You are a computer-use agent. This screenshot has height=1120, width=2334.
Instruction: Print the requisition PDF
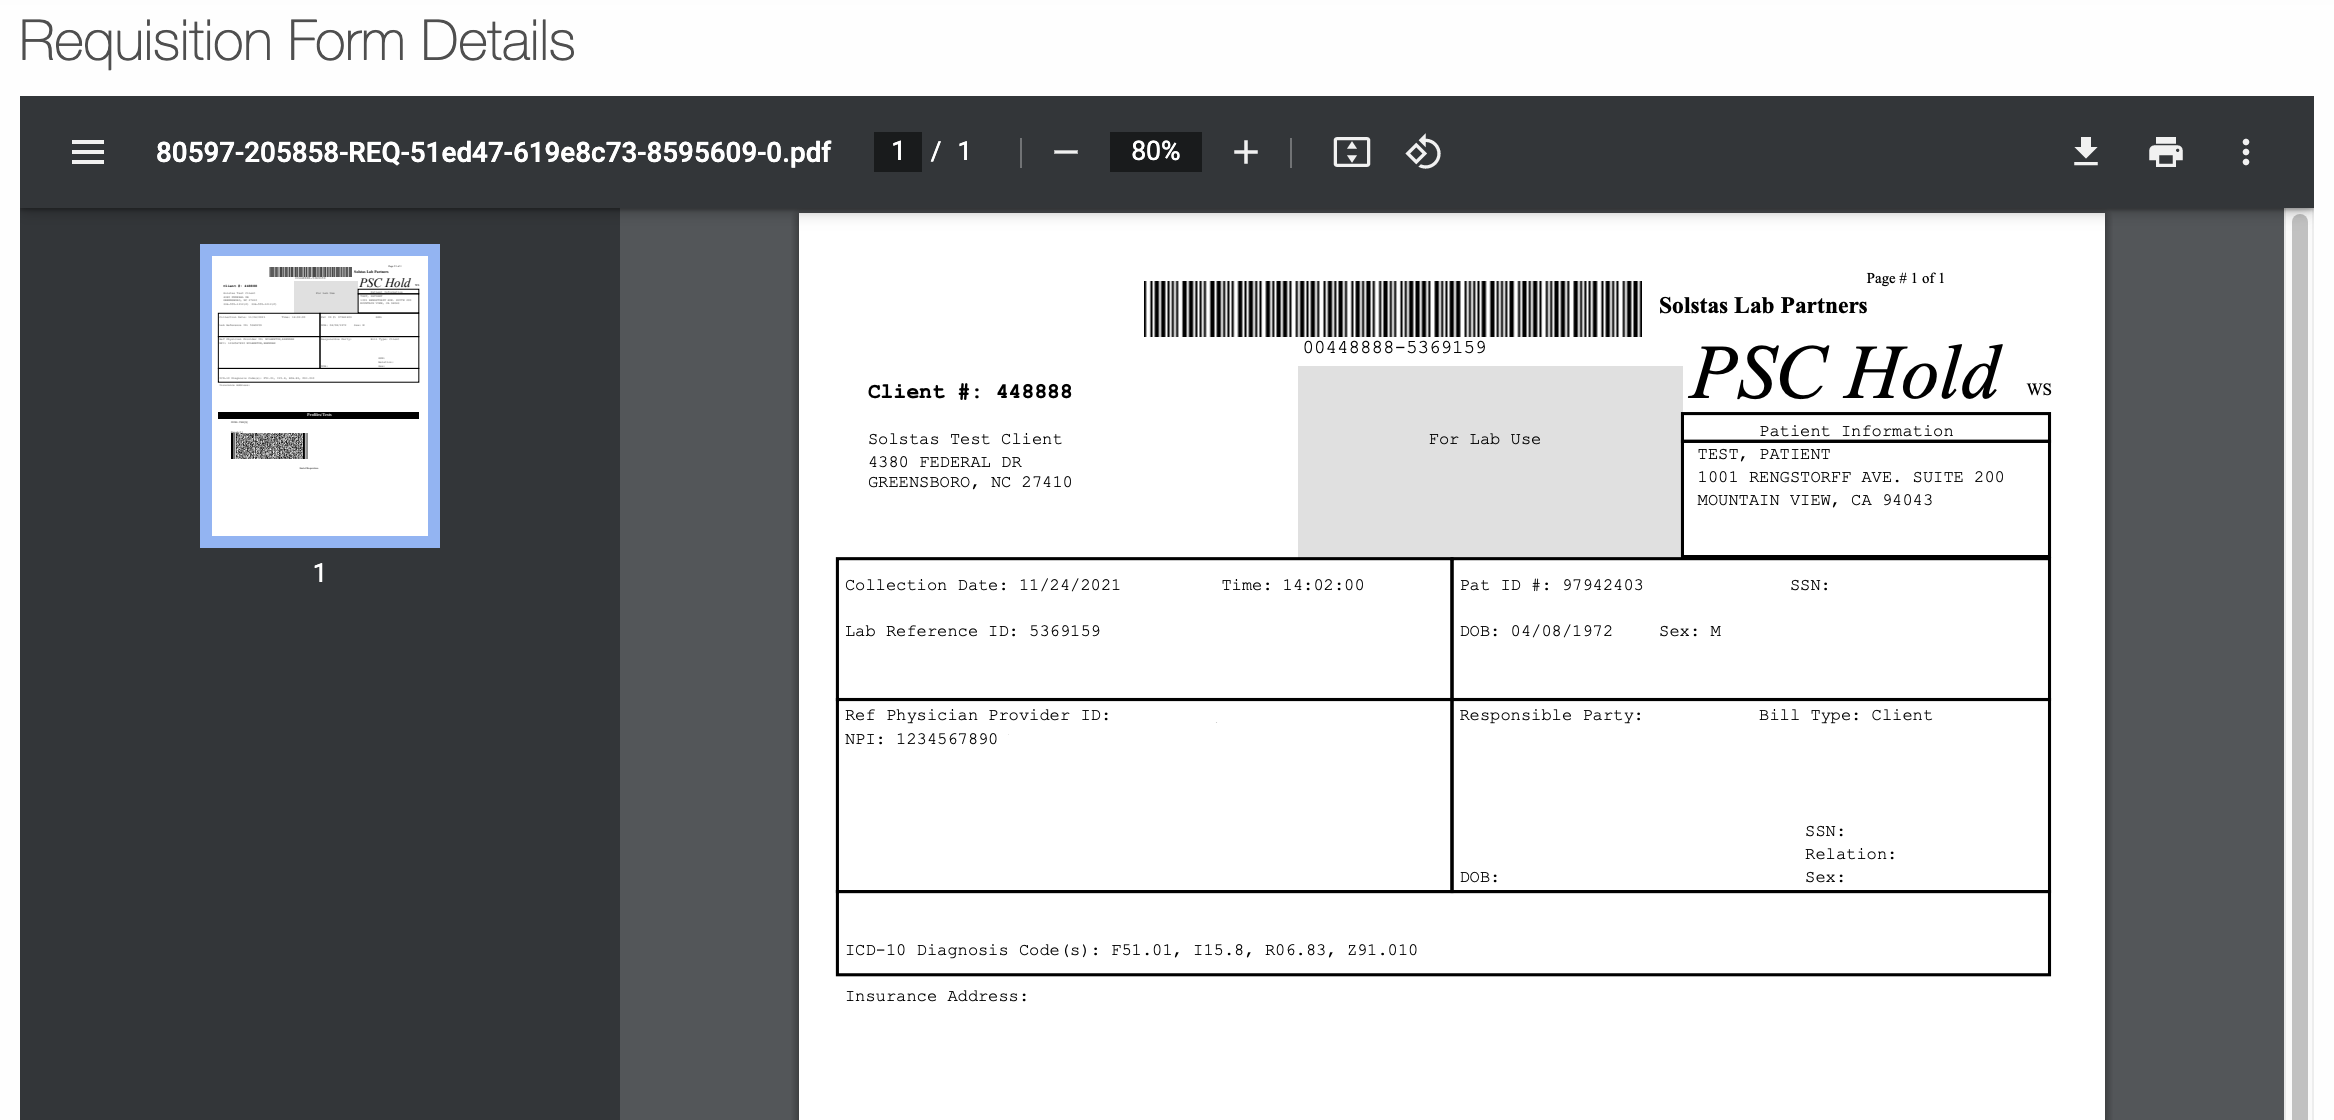(2165, 152)
